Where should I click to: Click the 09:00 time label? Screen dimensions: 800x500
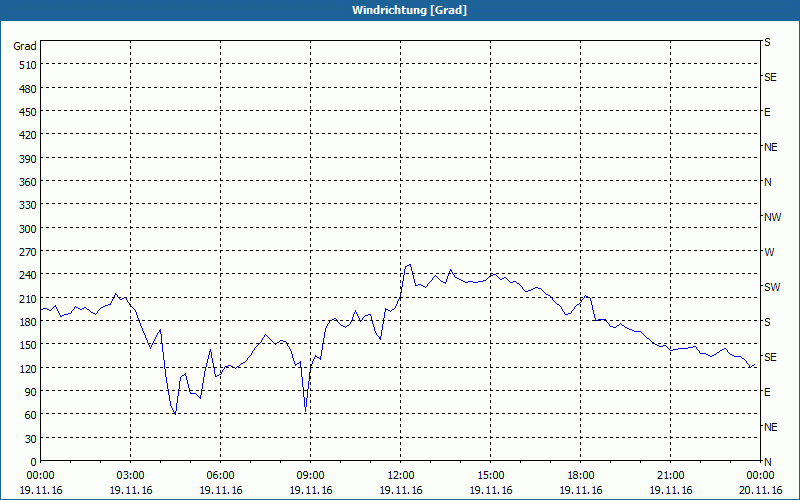click(x=311, y=476)
